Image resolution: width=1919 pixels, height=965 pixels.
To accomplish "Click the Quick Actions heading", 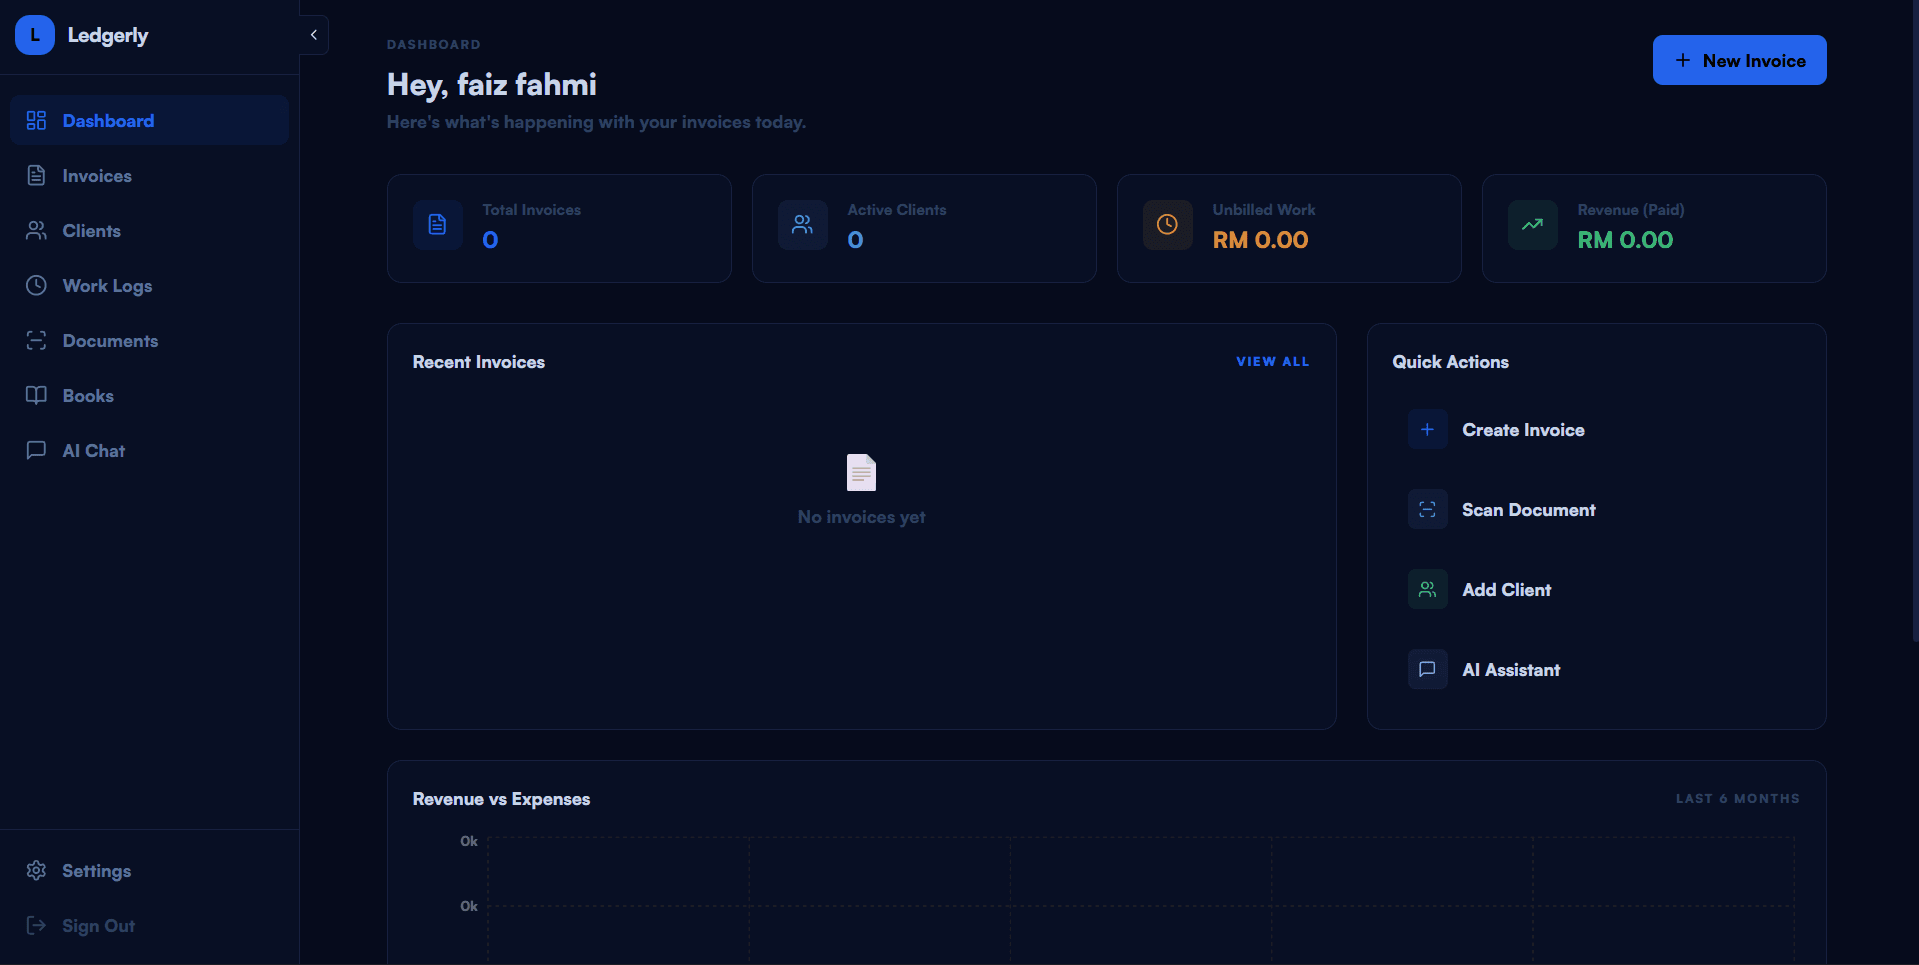I will [1451, 362].
